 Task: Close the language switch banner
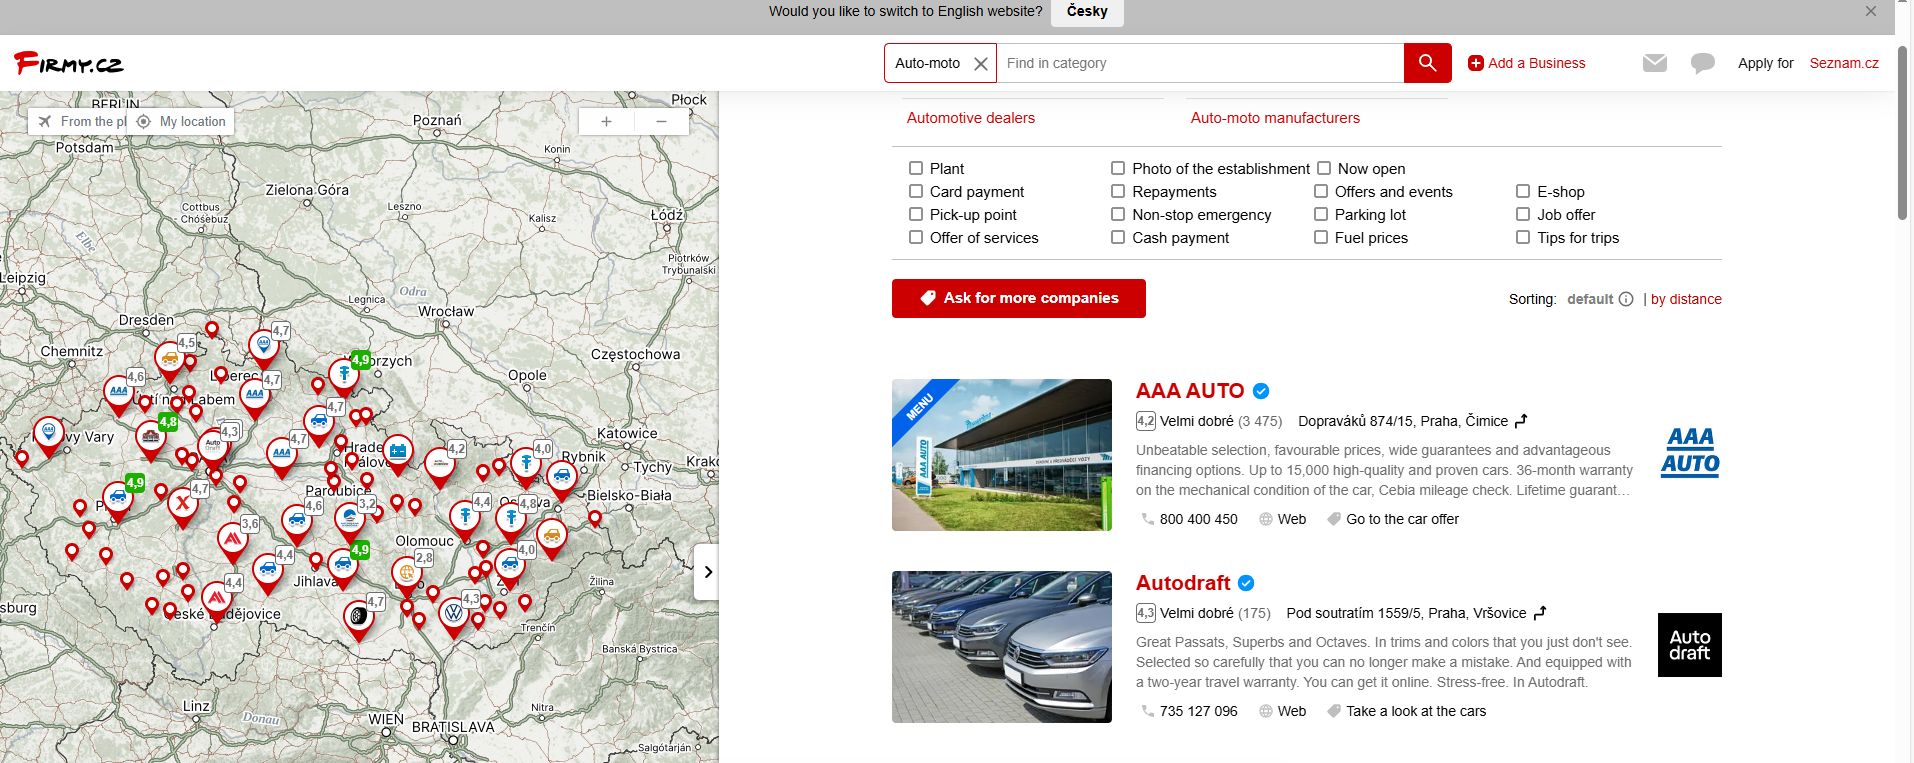coord(1871,11)
